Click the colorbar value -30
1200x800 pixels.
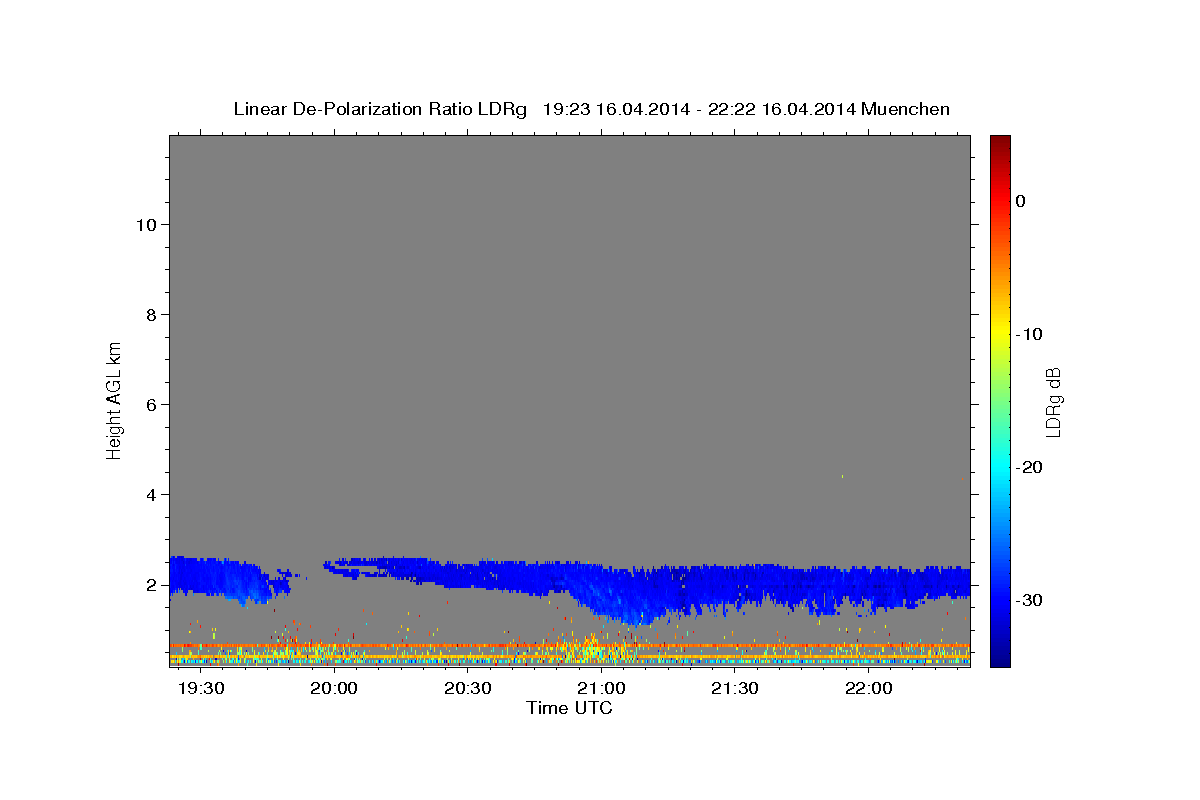click(x=1029, y=600)
